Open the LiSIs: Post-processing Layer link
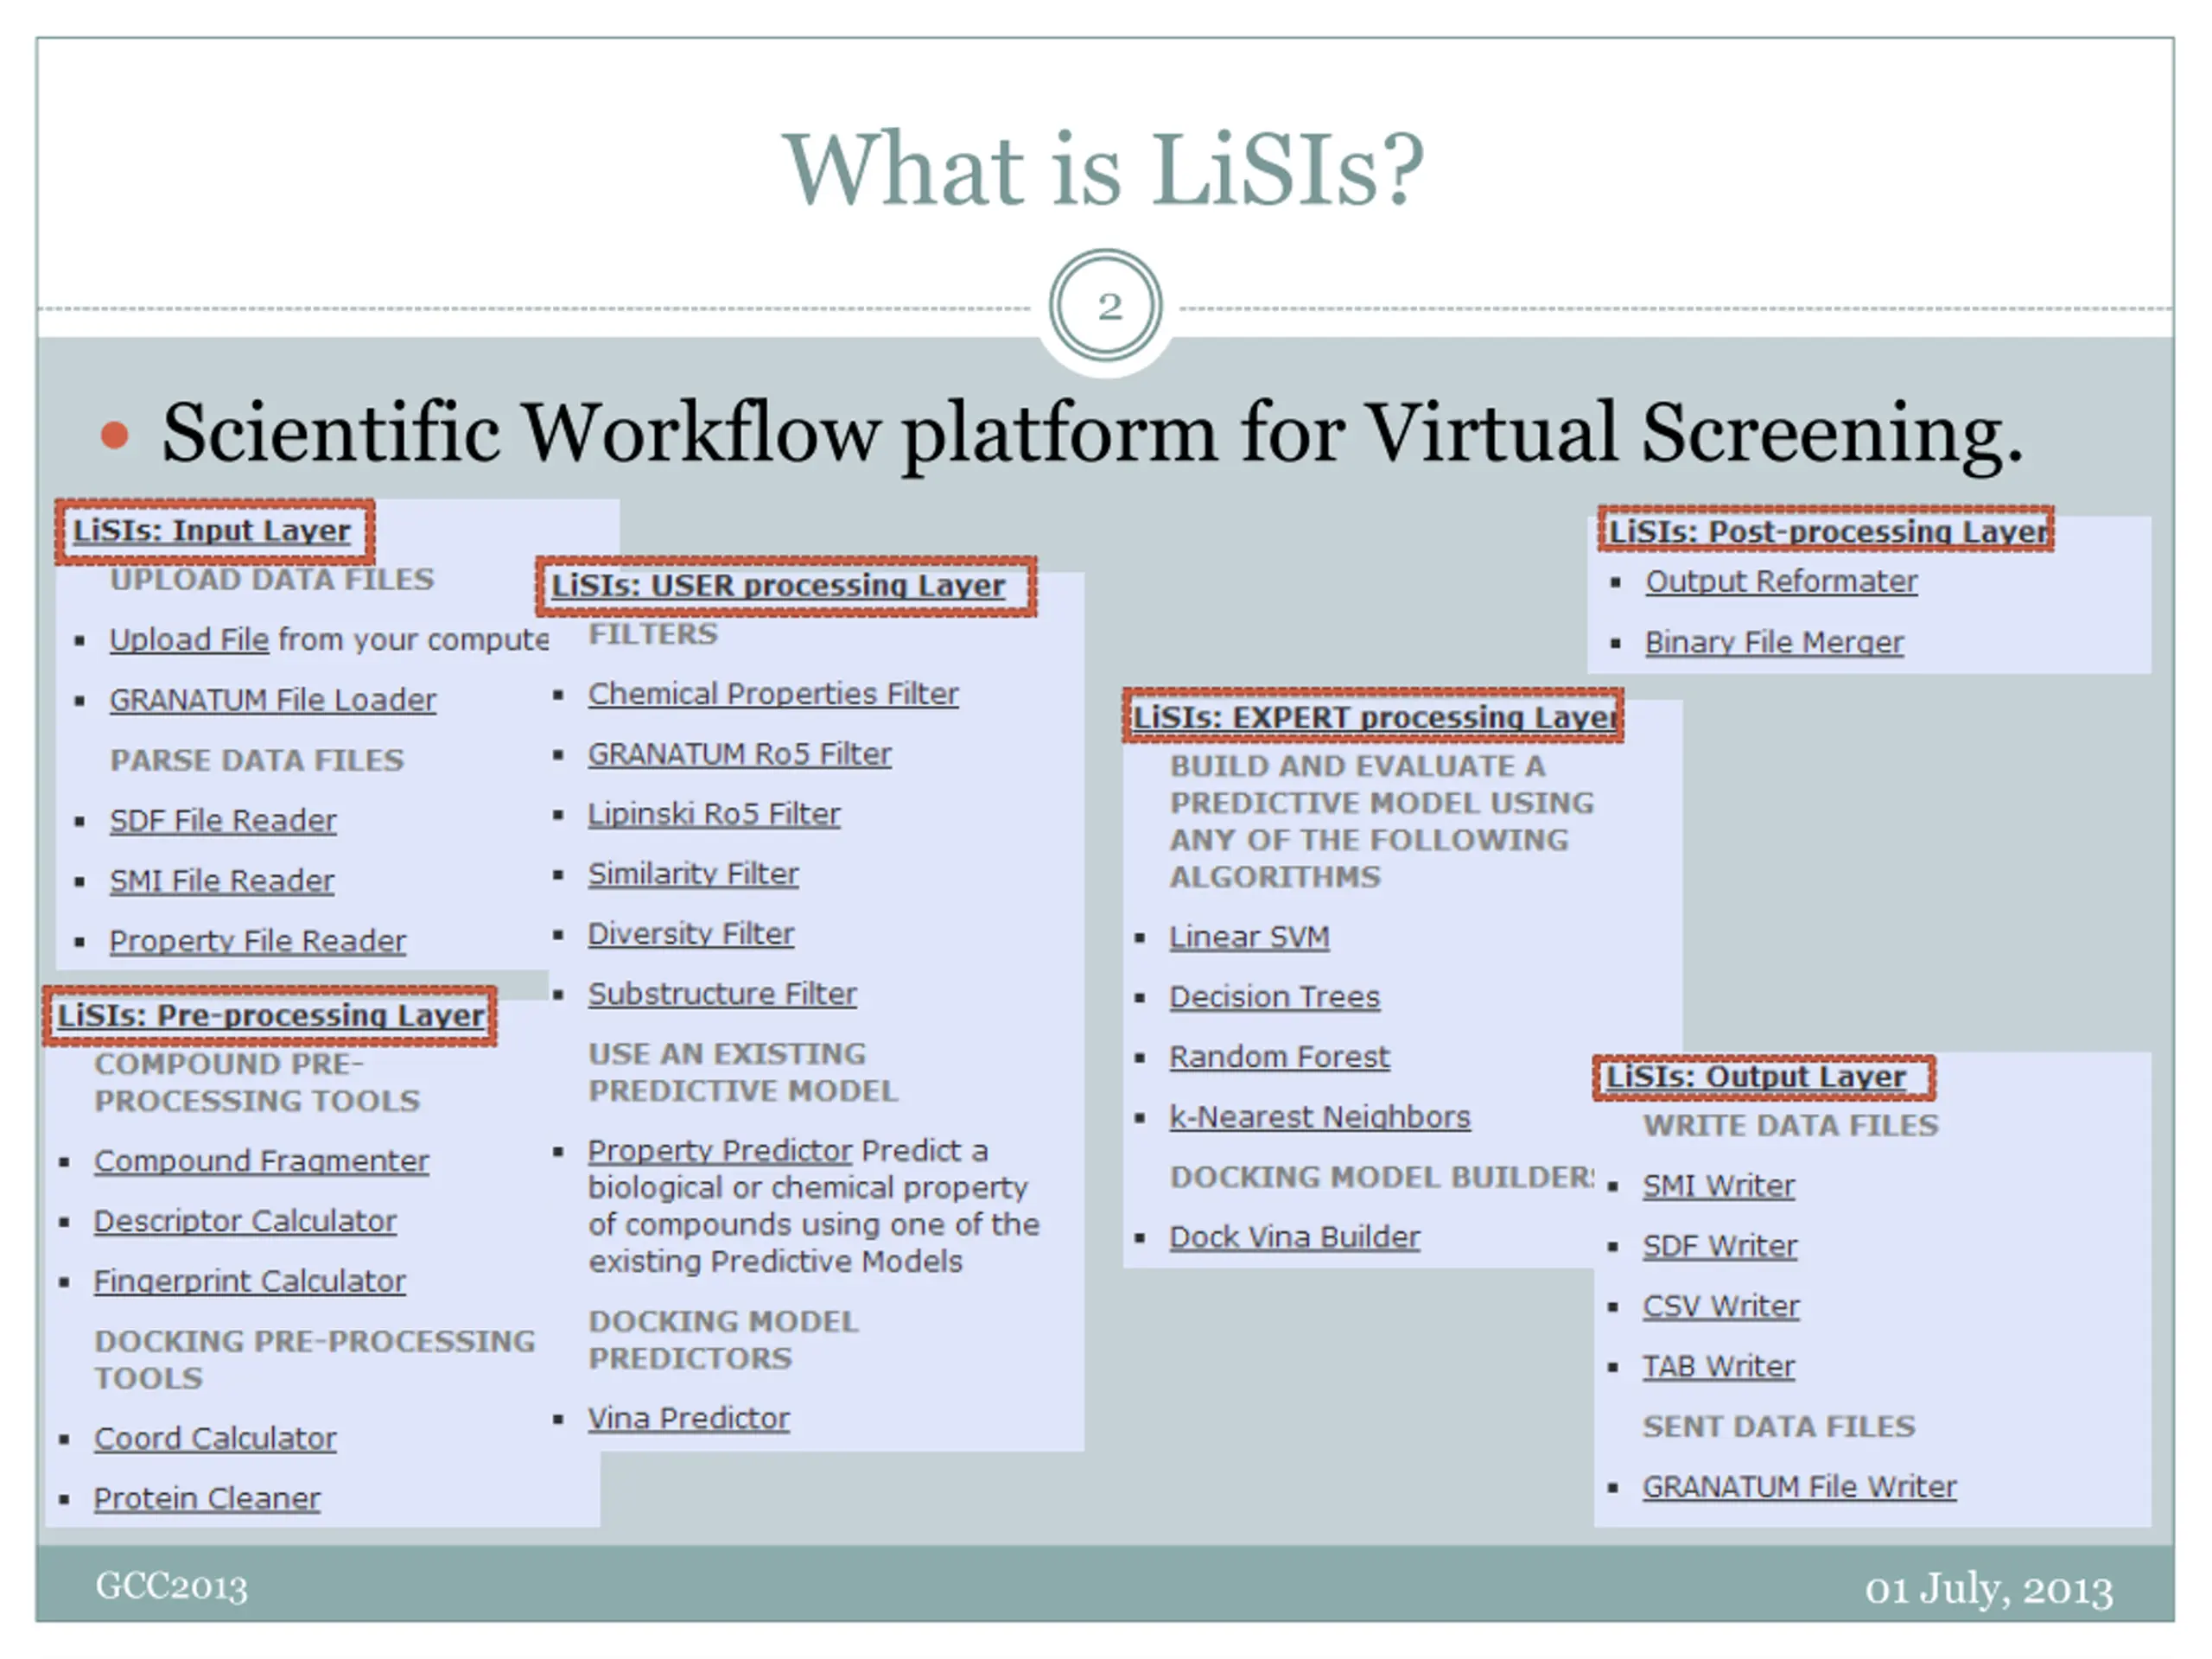The height and width of the screenshot is (1659, 2212). coord(1828,532)
